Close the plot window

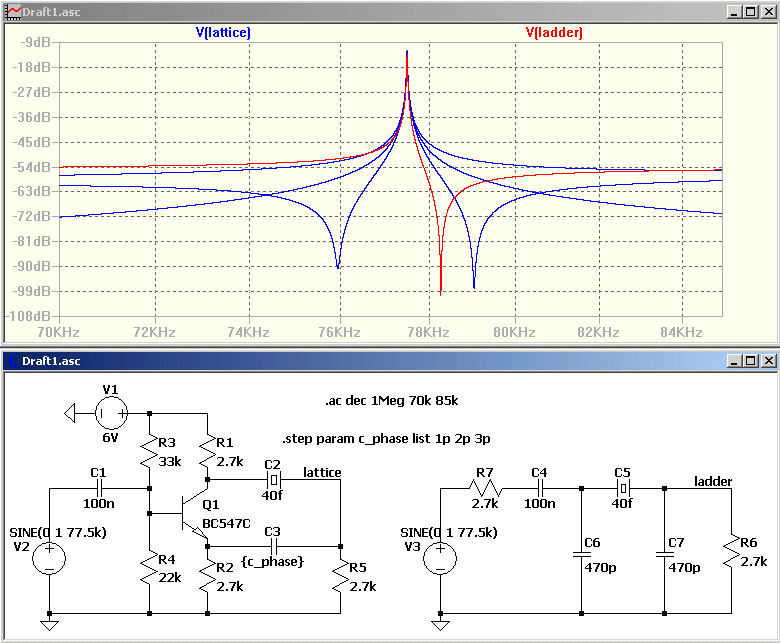coord(769,12)
